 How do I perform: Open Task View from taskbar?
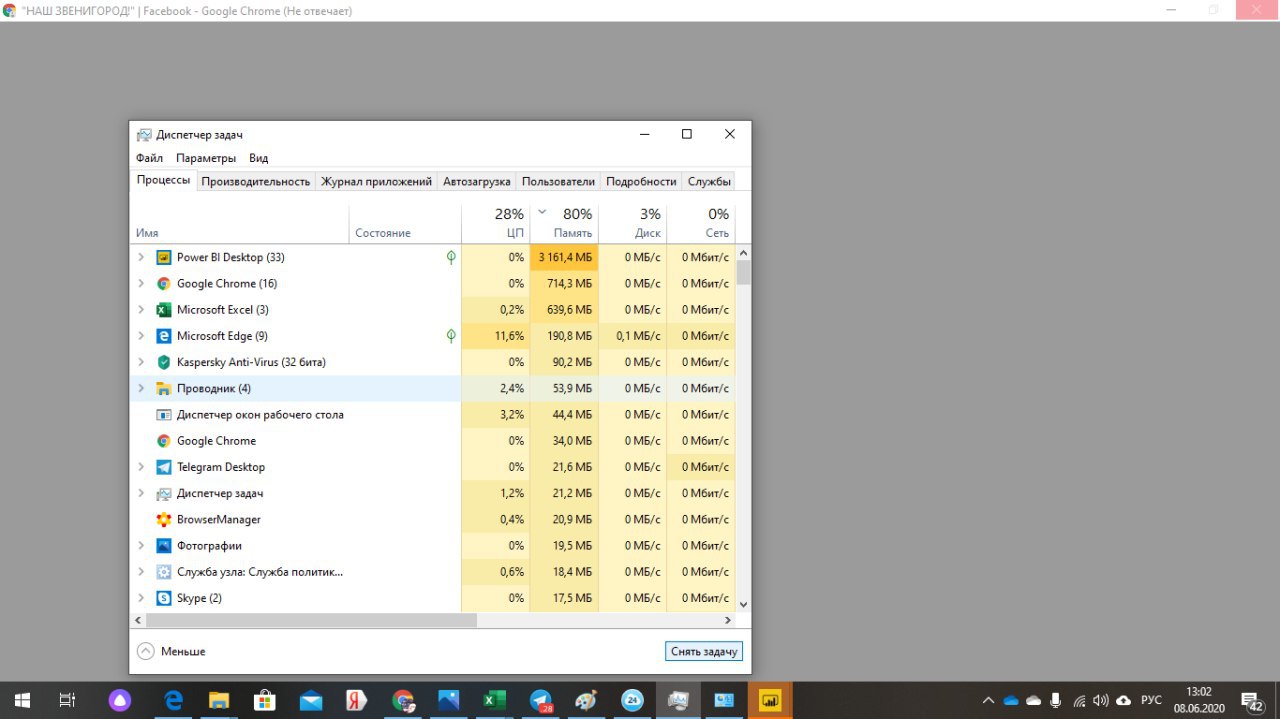click(67, 700)
